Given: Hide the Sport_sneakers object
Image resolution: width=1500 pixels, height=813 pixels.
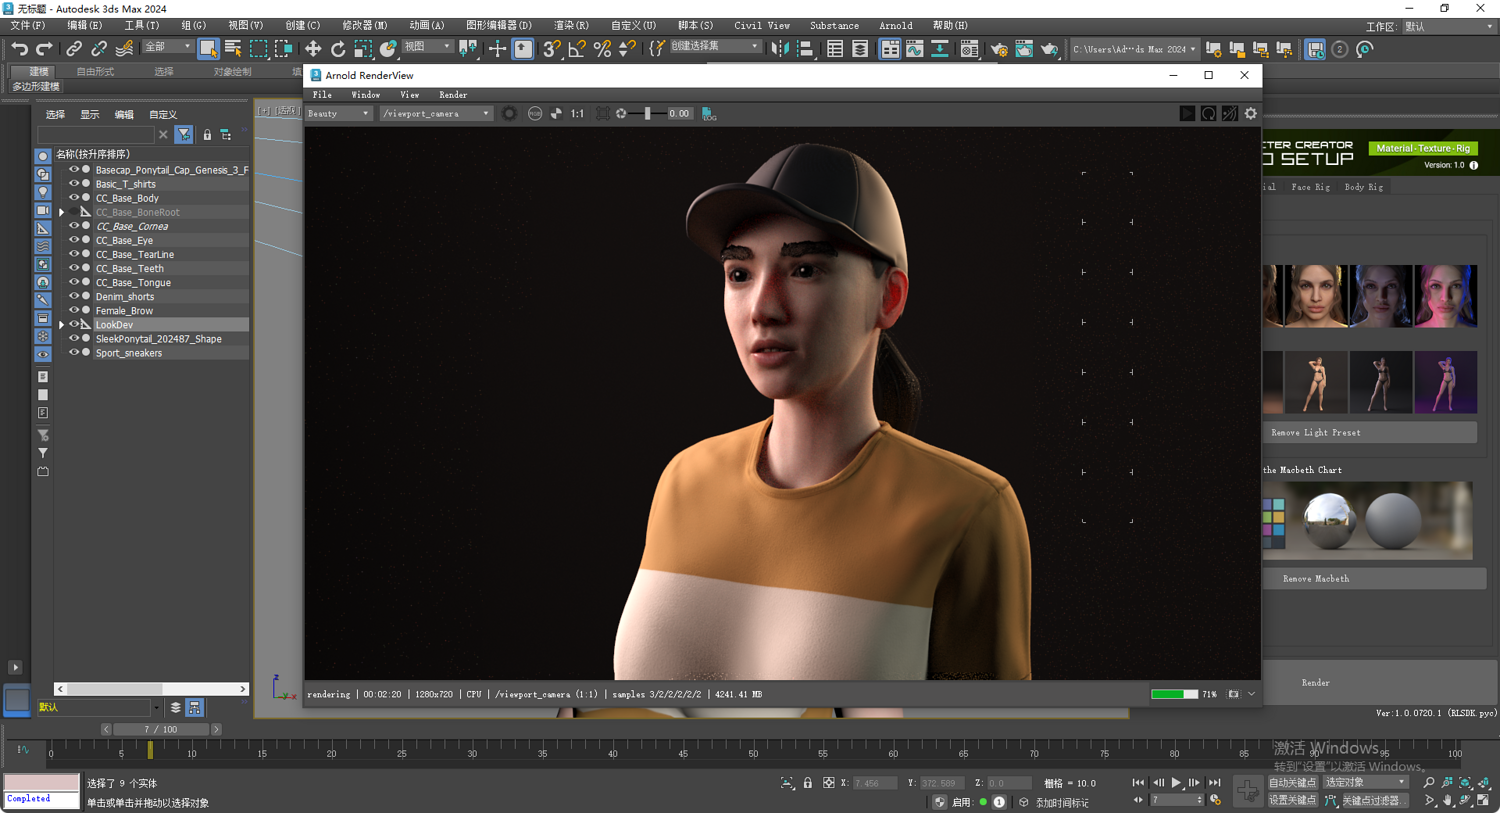Looking at the screenshot, I should (x=73, y=352).
